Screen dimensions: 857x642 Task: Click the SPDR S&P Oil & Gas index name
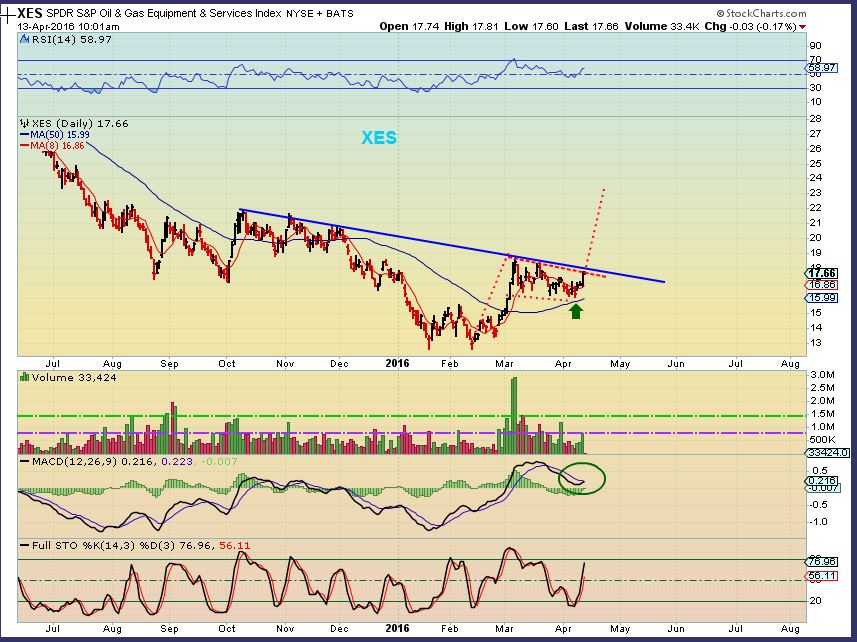coord(164,13)
